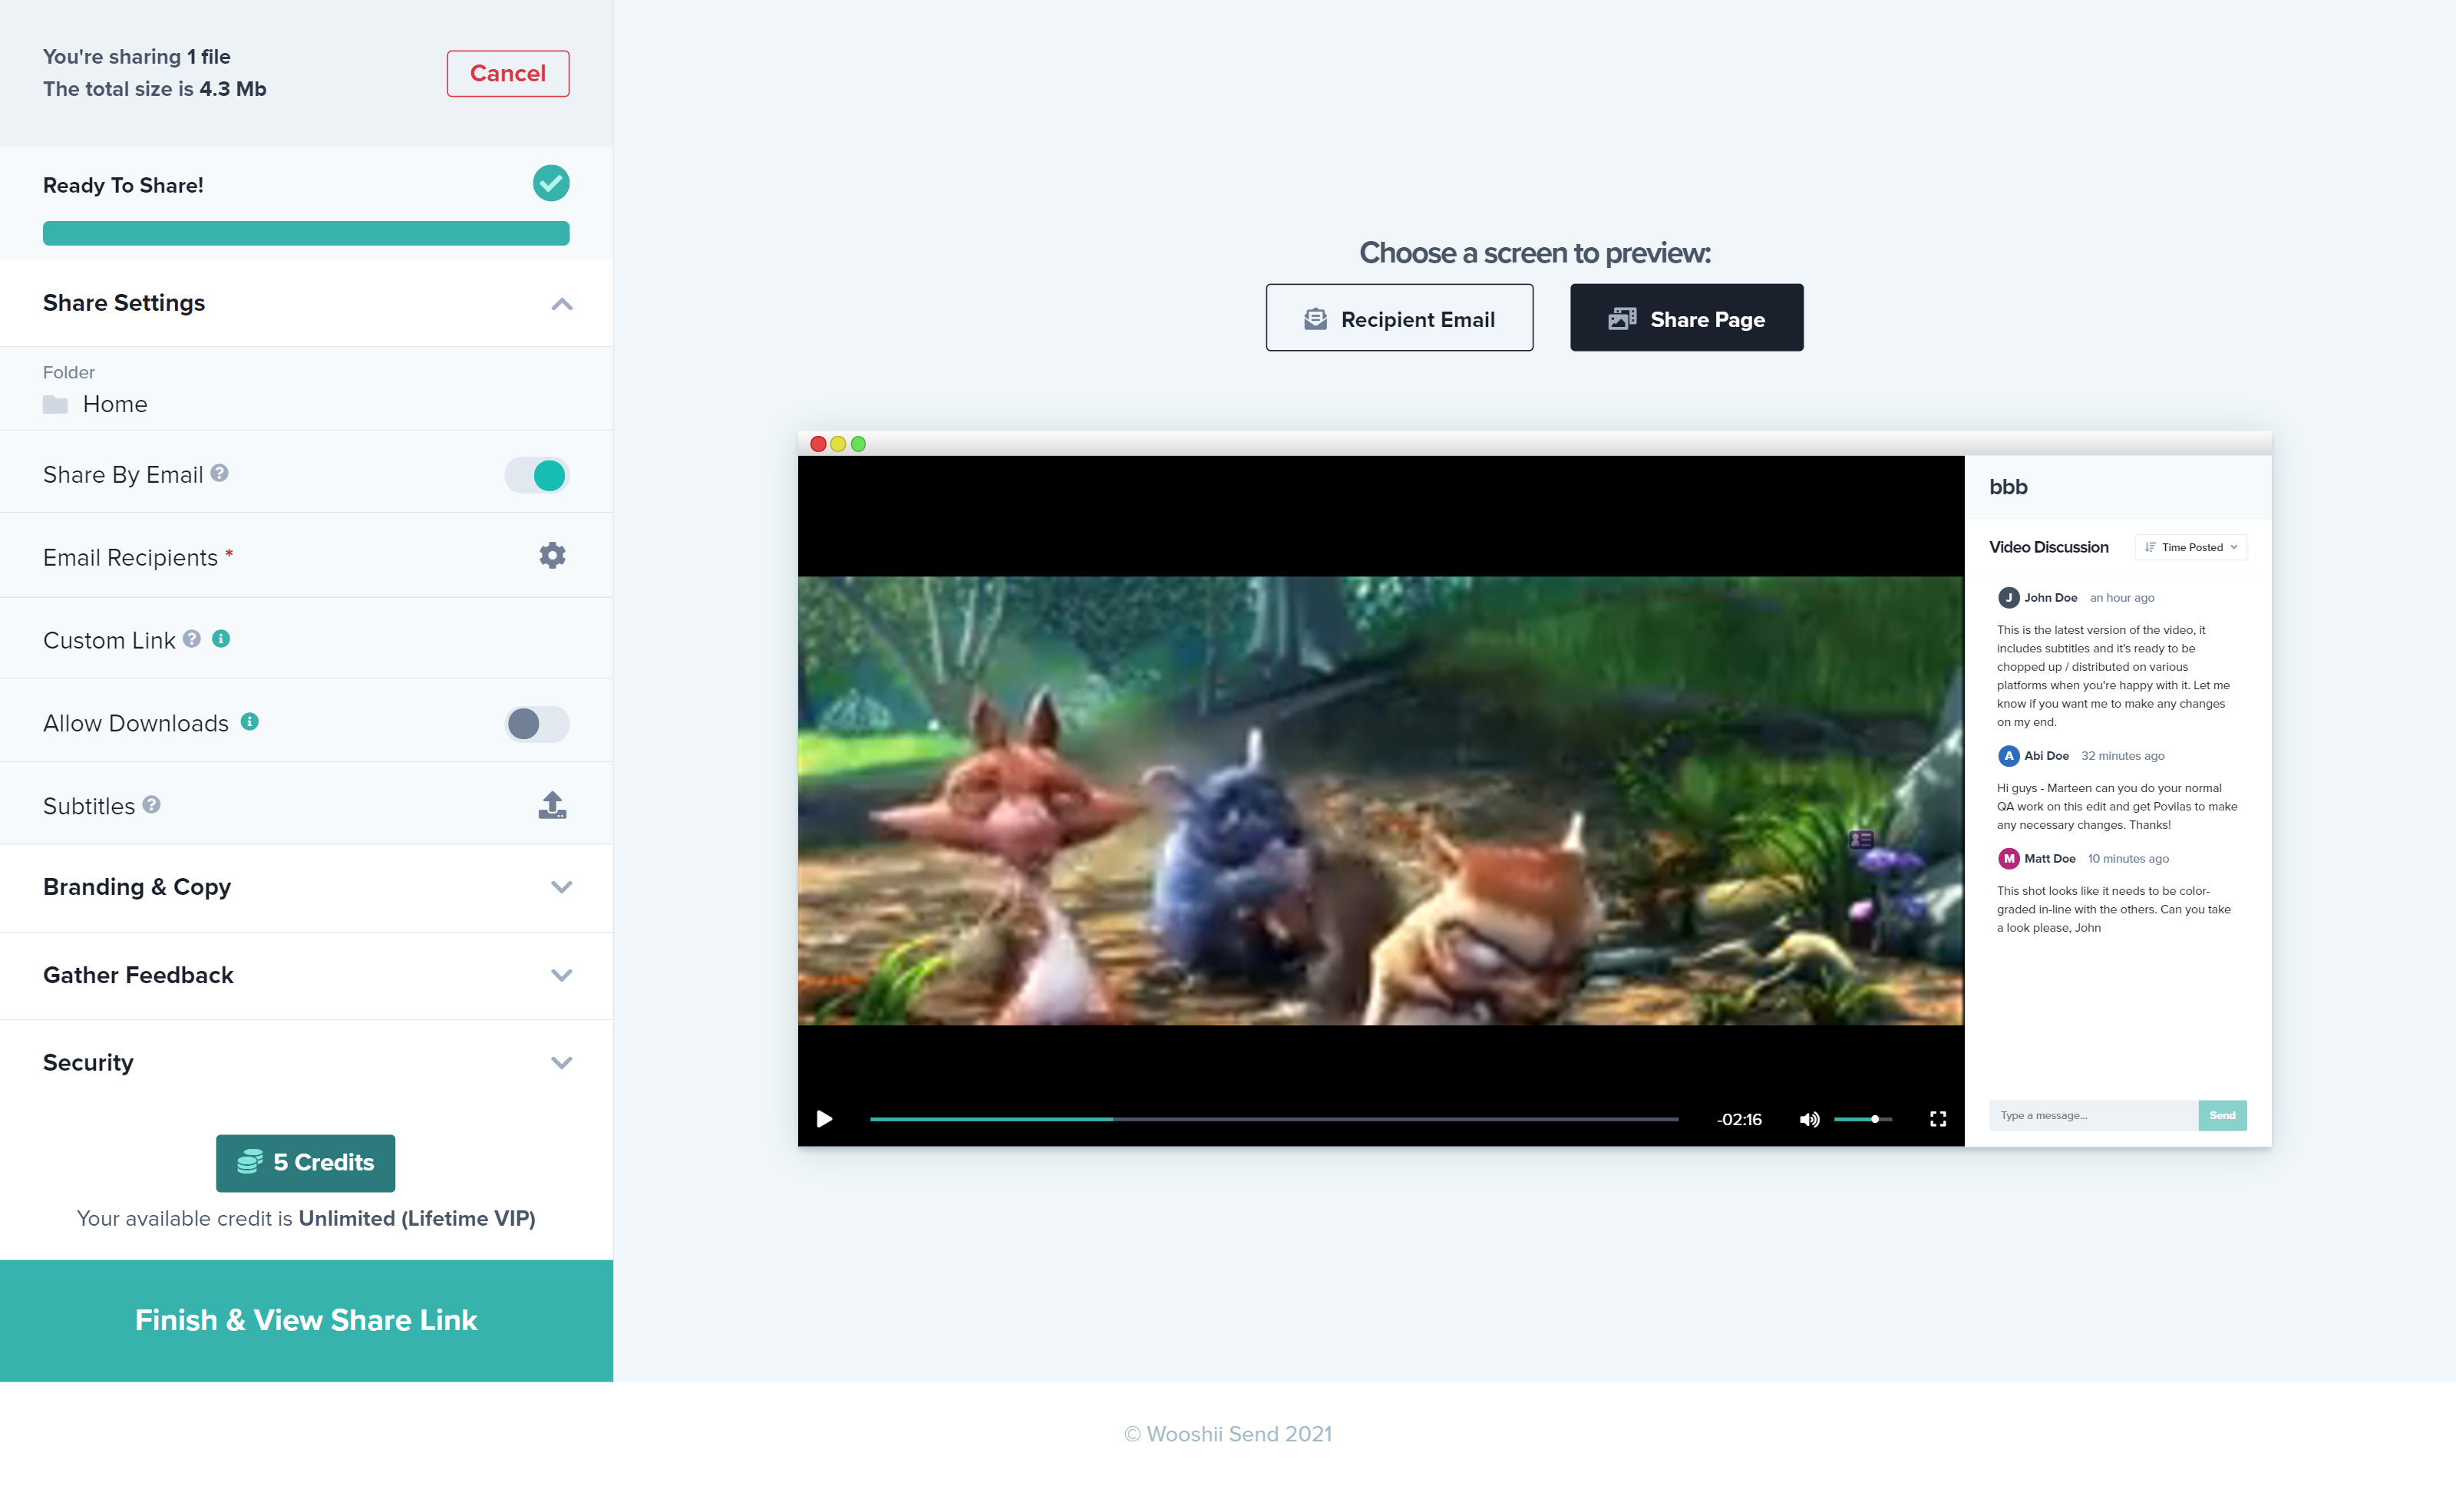
Task: Click the yellow minimize dot on preview window
Action: tap(838, 444)
